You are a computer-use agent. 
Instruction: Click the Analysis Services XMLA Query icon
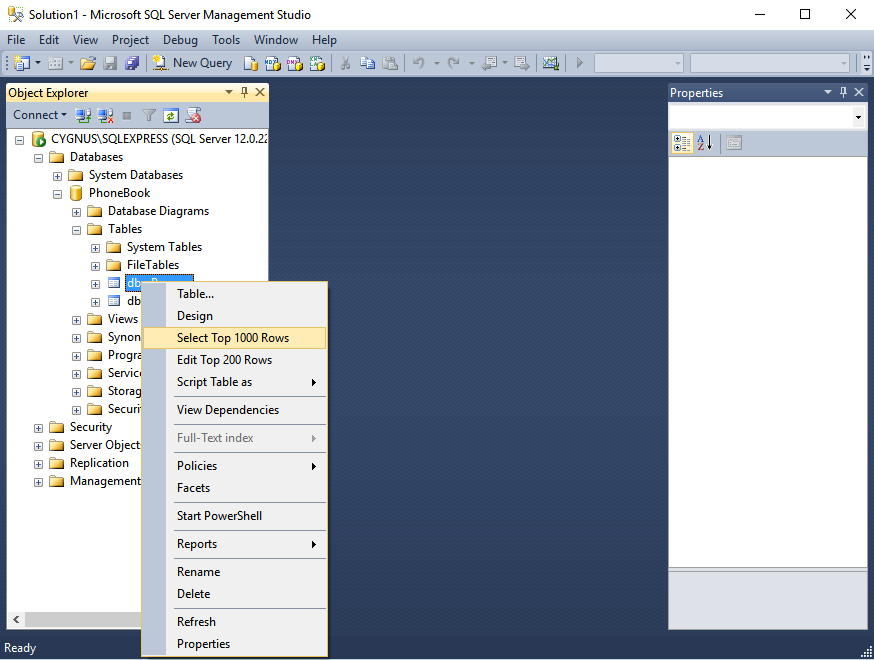pyautogui.click(x=317, y=63)
